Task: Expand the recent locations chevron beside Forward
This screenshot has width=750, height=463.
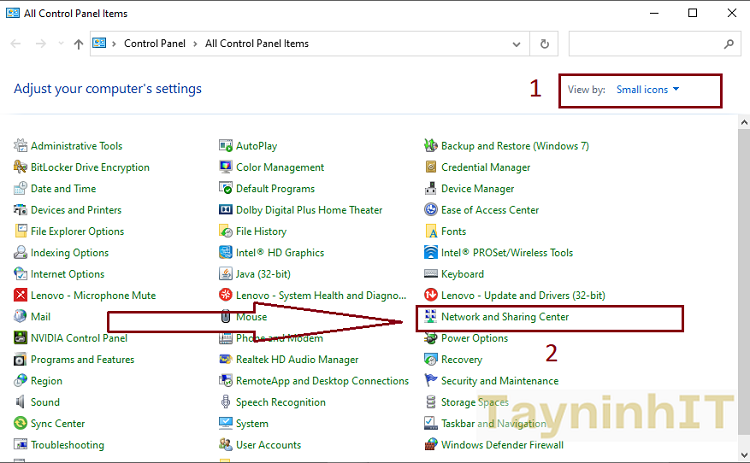Action: coord(61,44)
